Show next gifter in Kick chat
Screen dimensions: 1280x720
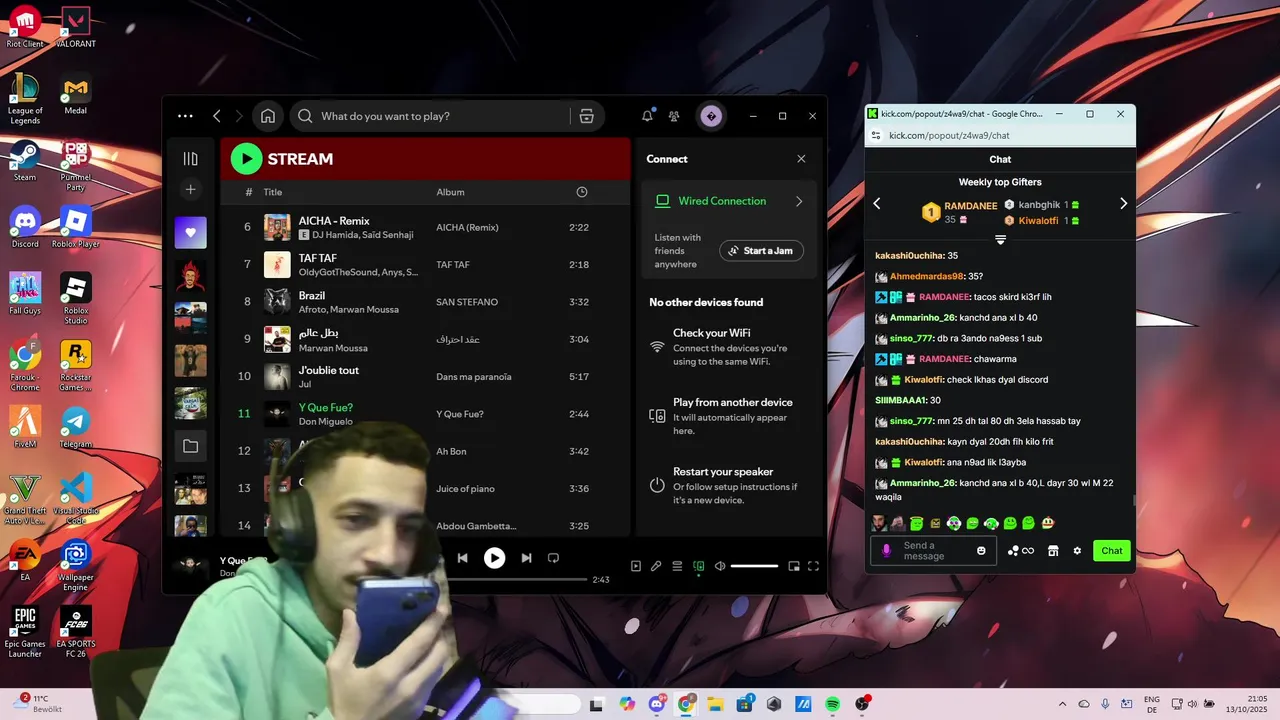(1123, 203)
